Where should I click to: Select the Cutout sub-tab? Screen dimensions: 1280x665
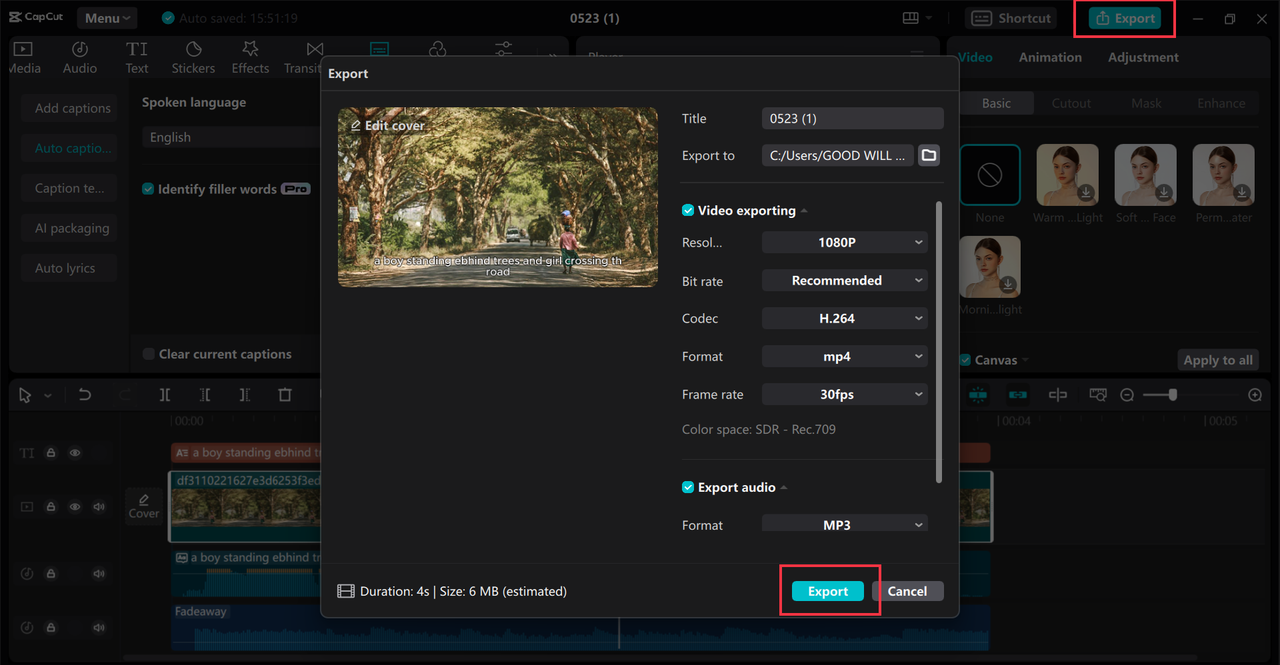[1071, 103]
